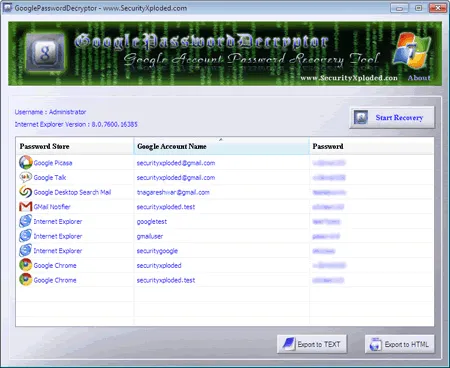Image resolution: width=450 pixels, height=368 pixels.
Task: Select Internet Explorer label in googletest row
Action: [x=58, y=222]
